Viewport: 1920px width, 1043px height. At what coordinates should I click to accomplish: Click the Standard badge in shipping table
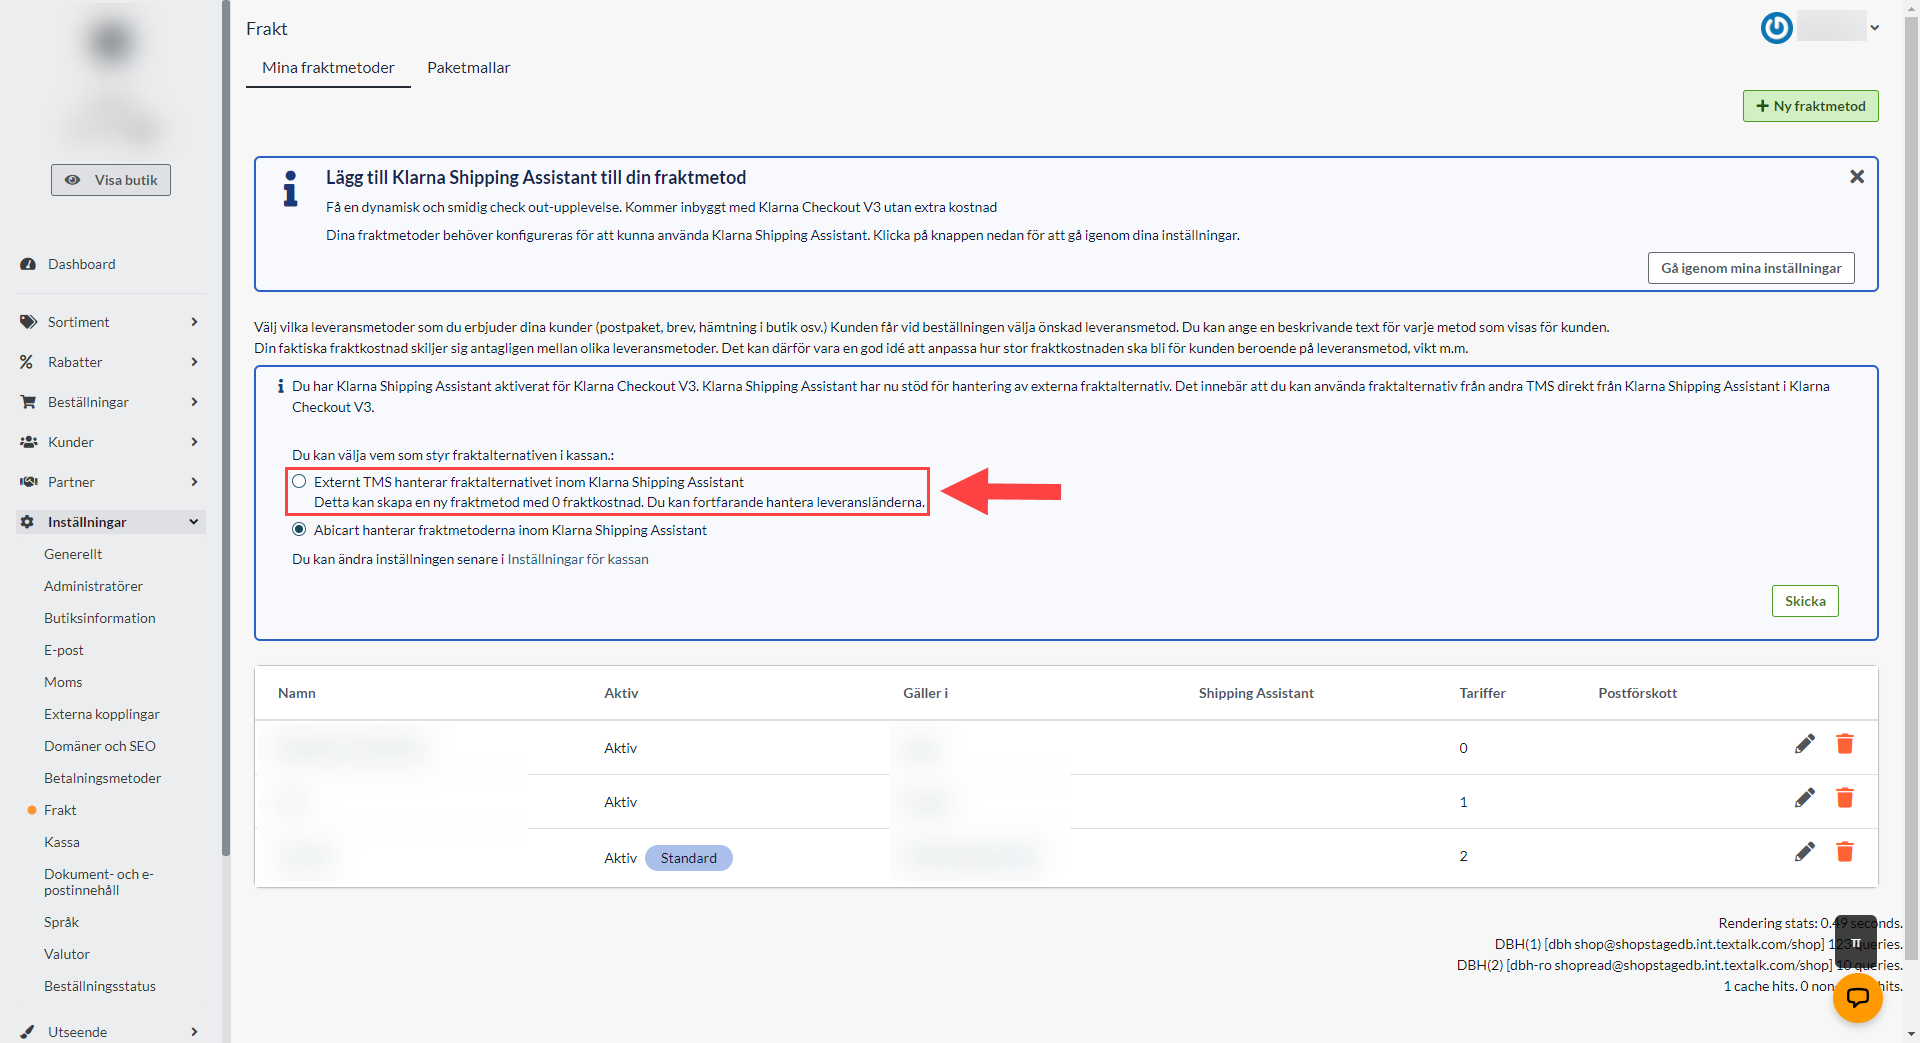coord(688,858)
